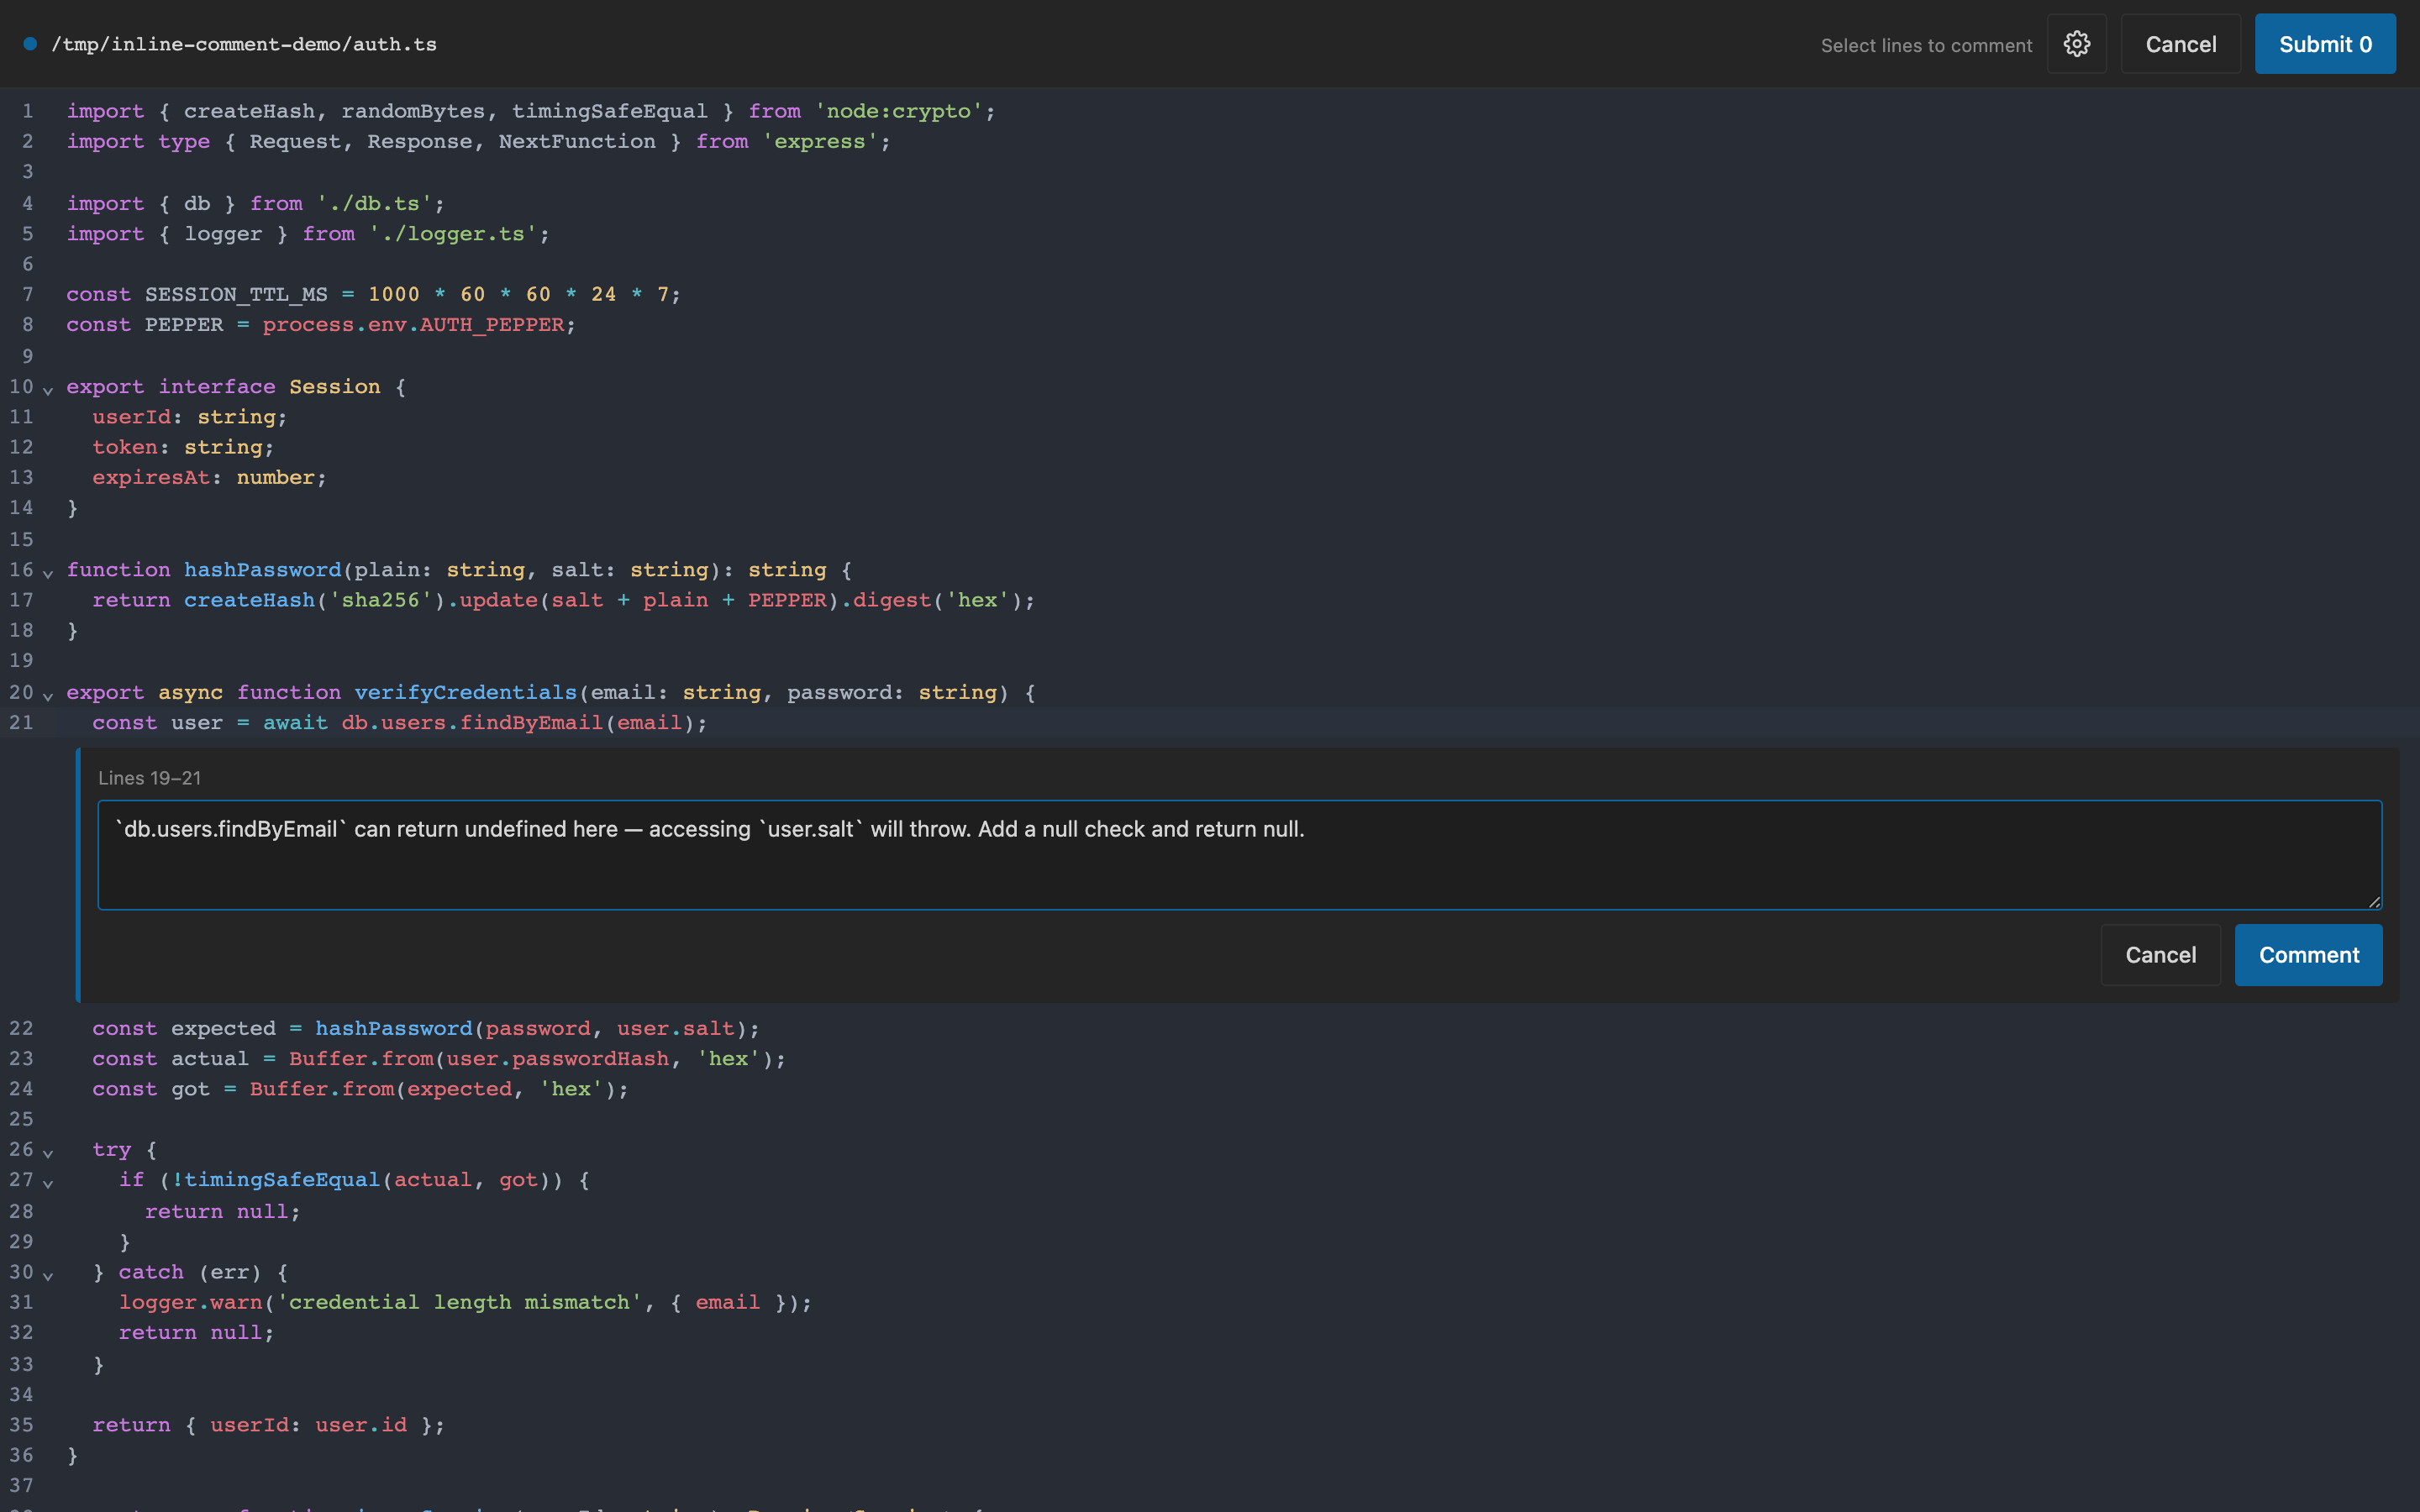The image size is (2420, 1512).
Task: Click the Session interface name
Action: [335, 386]
